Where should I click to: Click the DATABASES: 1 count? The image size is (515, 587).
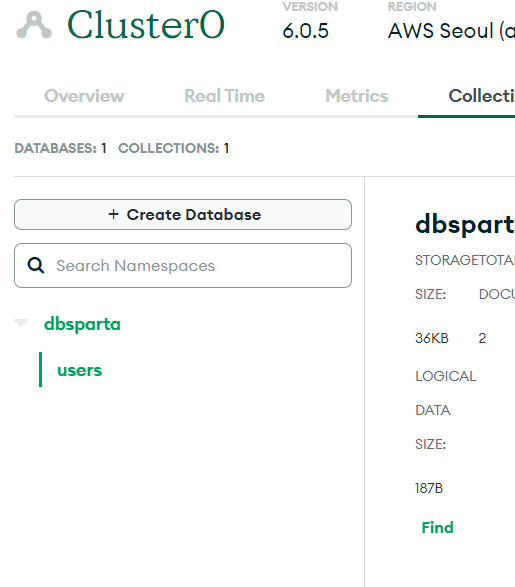[x=61, y=148]
